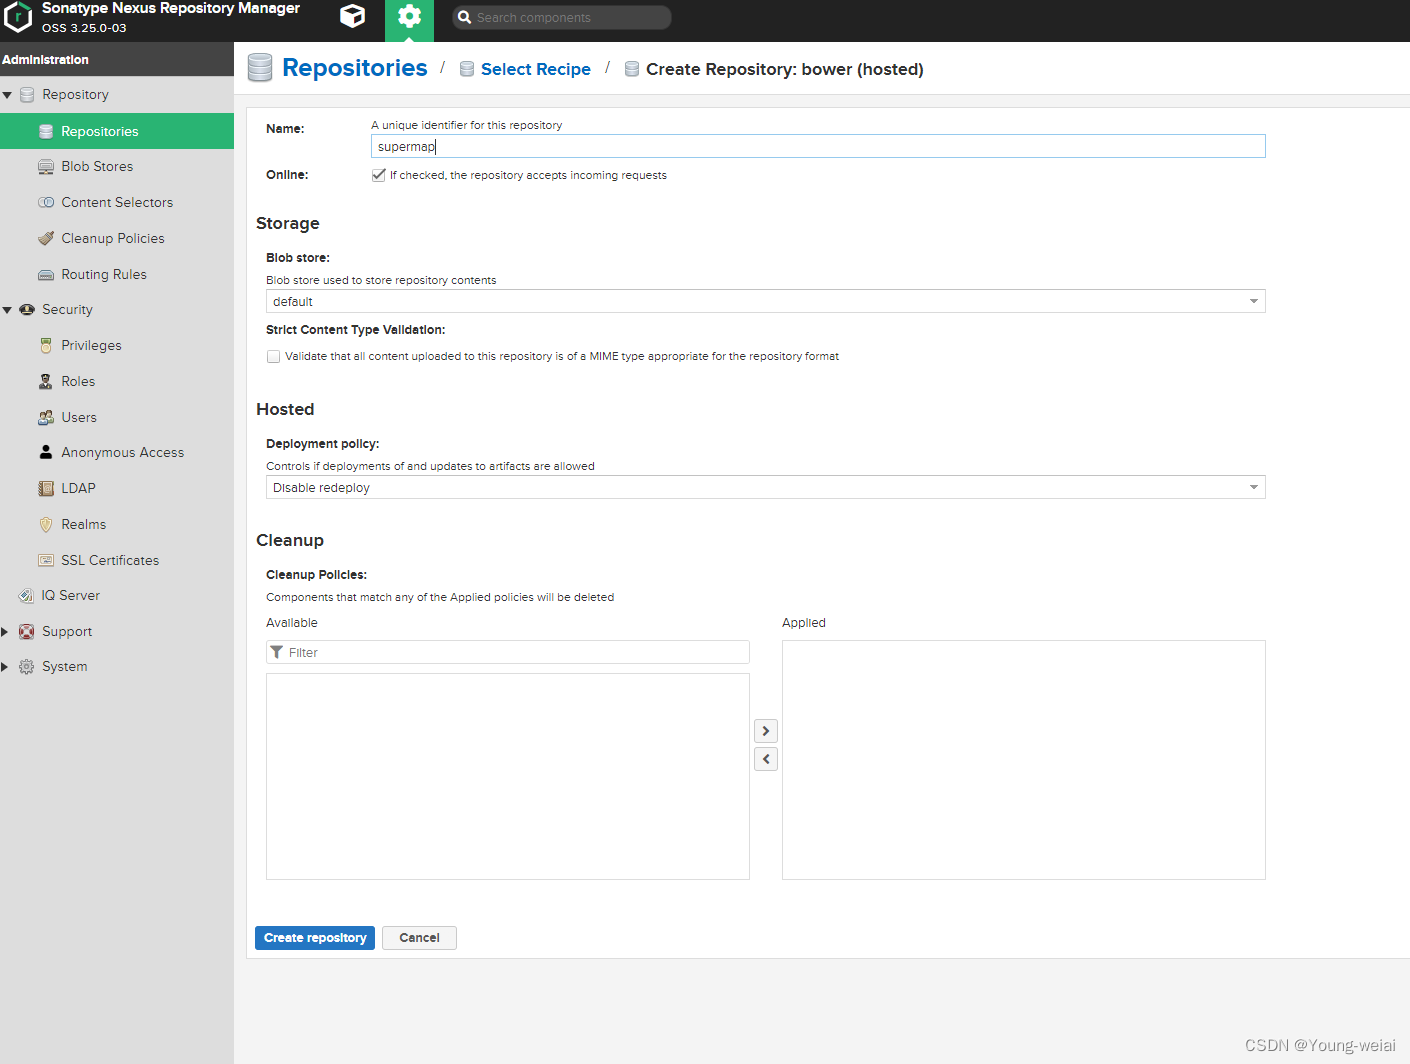This screenshot has width=1410, height=1064.
Task: Click the repository Name input field
Action: click(x=818, y=146)
